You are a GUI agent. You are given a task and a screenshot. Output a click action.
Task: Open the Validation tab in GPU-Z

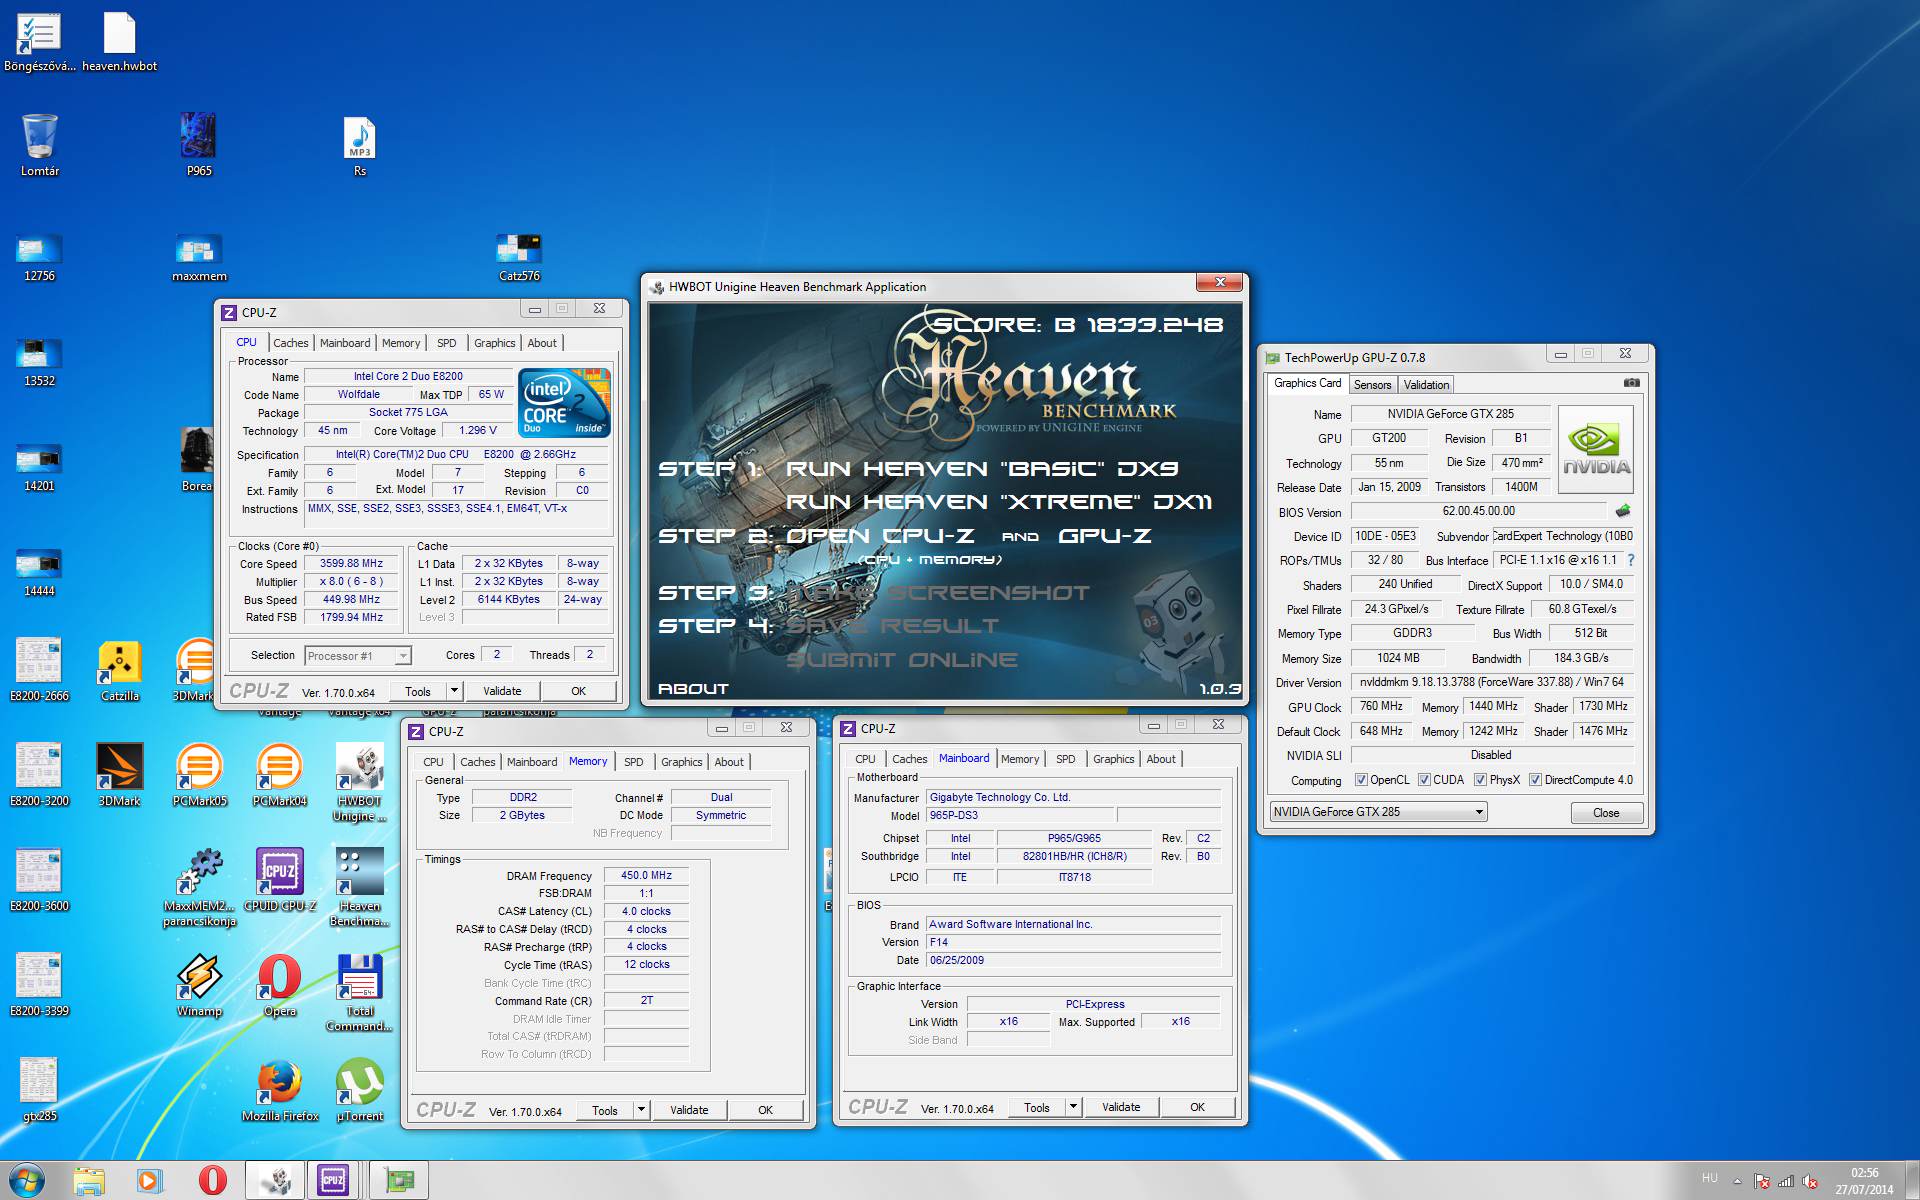point(1426,385)
